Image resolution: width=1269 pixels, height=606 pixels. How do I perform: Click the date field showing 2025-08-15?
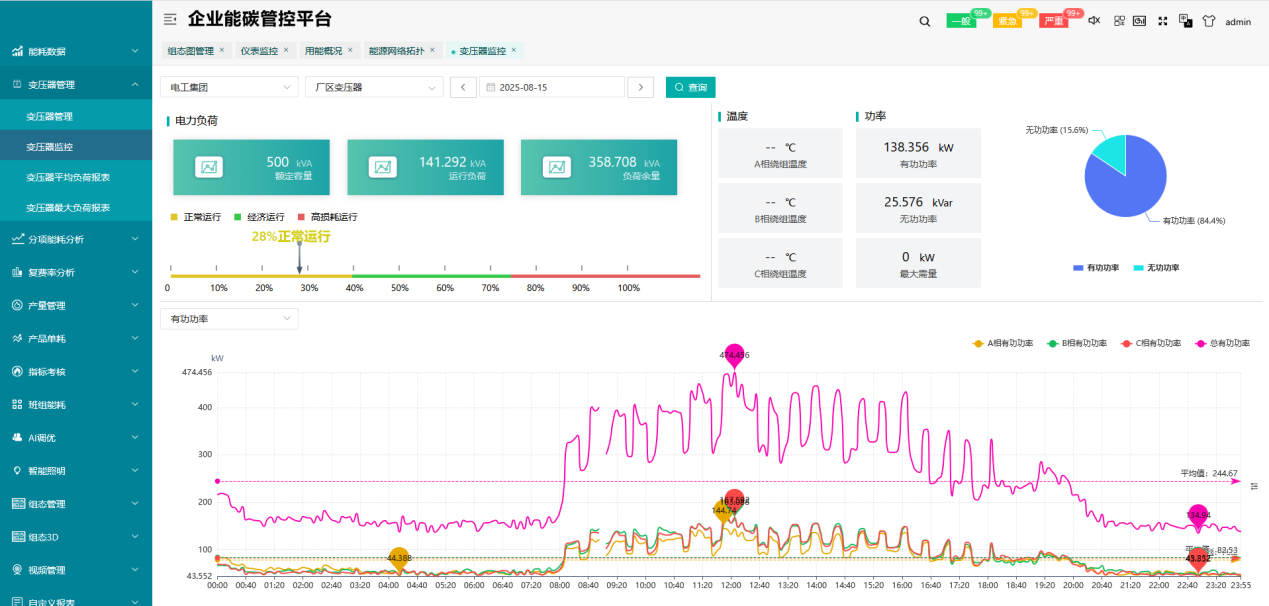[x=550, y=87]
